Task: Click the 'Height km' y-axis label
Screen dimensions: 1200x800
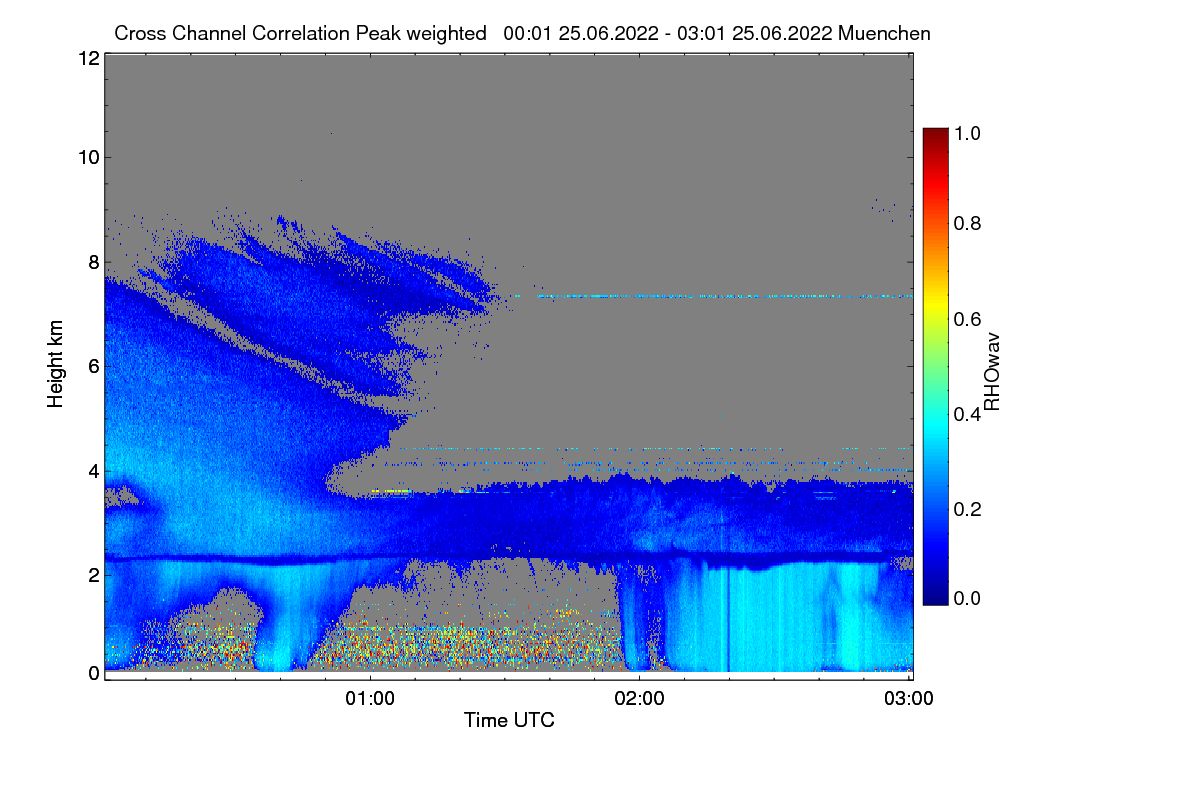Action: [x=55, y=364]
